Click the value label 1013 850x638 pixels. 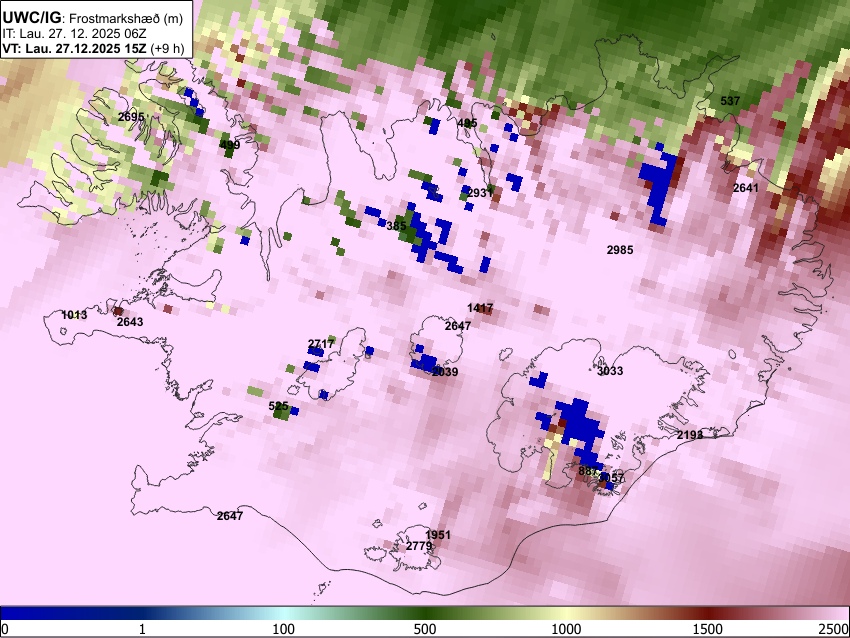74,315
